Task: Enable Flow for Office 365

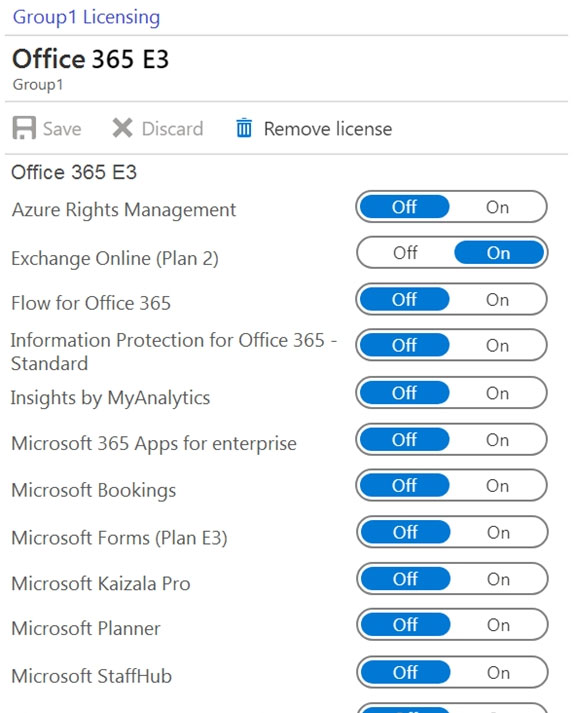Action: 497,300
